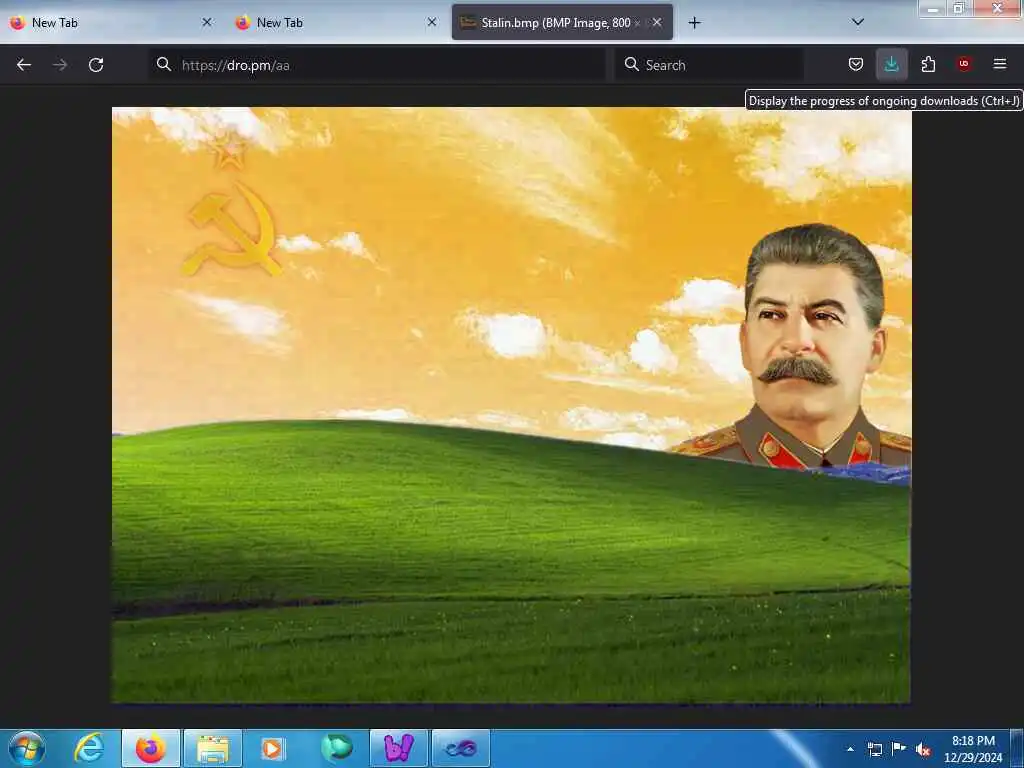1024x768 pixels.
Task: Open the Extensions puzzle-piece menu
Action: click(x=928, y=64)
